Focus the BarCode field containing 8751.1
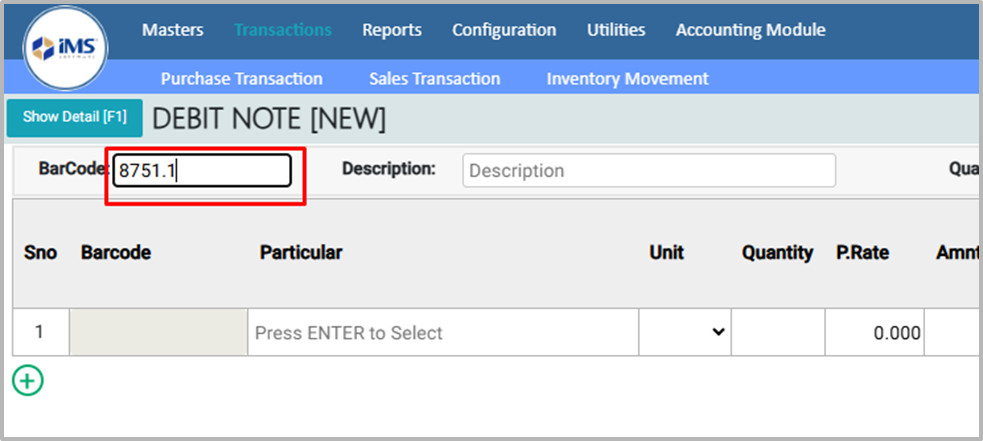Screen dimensions: 983x441 point(202,171)
